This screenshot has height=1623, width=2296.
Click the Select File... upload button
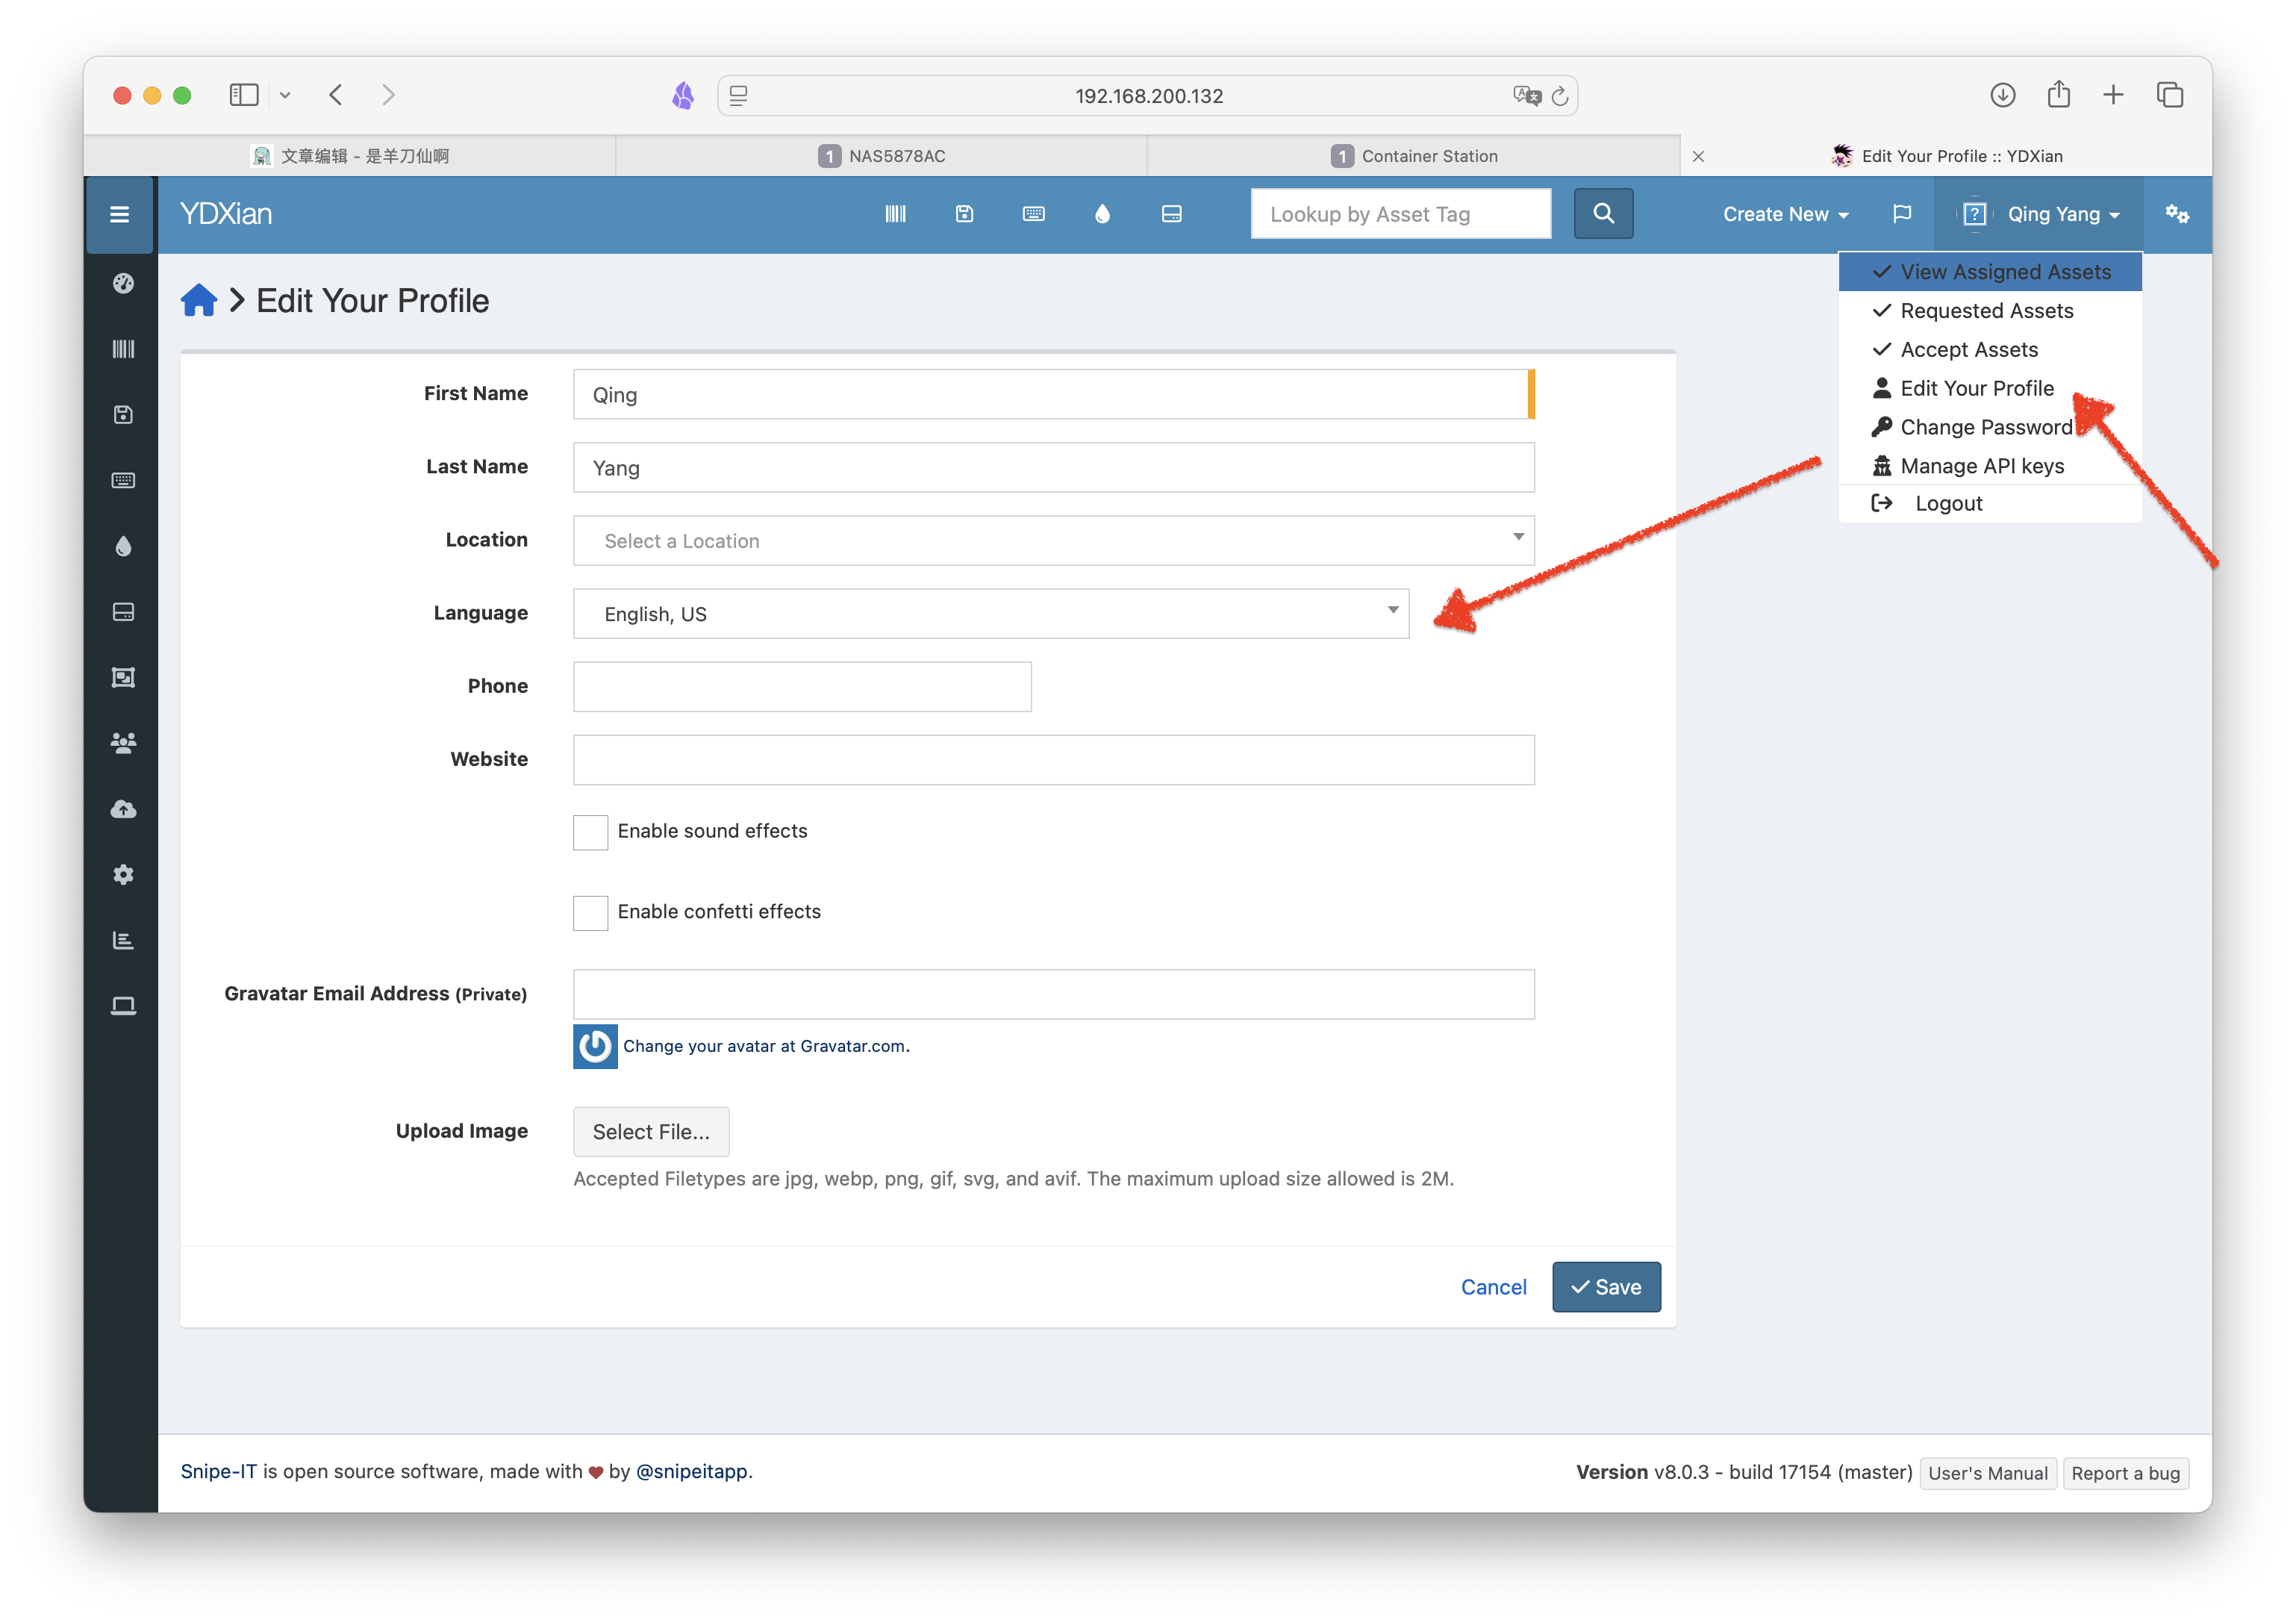point(650,1132)
